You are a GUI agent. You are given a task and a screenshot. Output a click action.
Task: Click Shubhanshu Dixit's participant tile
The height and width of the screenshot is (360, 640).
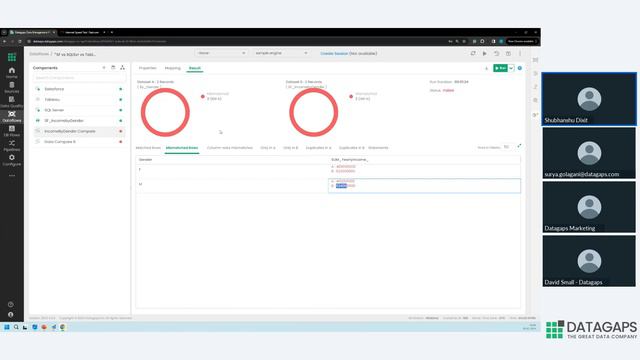(589, 99)
